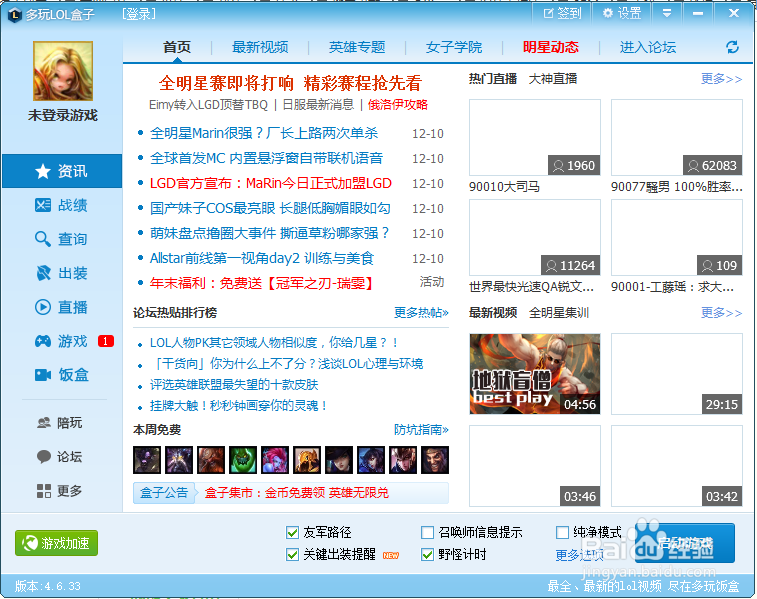The width and height of the screenshot is (757, 599).
Task: Select the 全明星集训 sub-tab
Action: coord(559,313)
